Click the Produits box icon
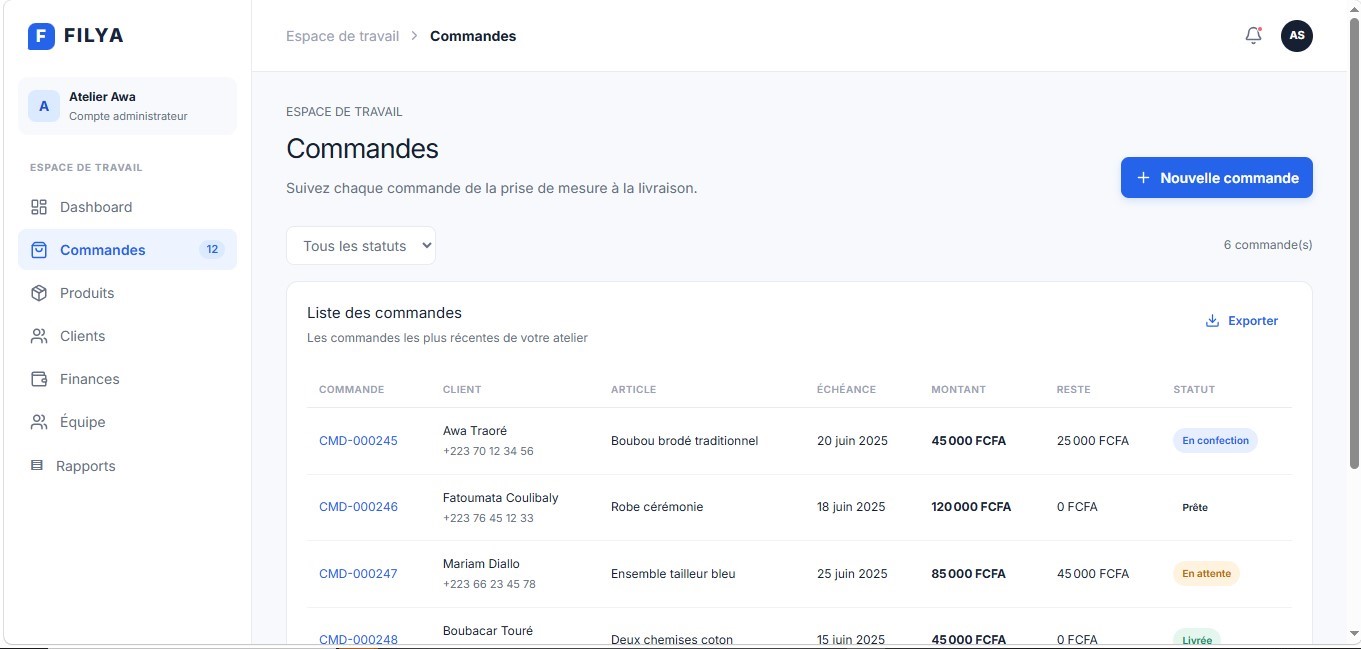 pyautogui.click(x=39, y=293)
